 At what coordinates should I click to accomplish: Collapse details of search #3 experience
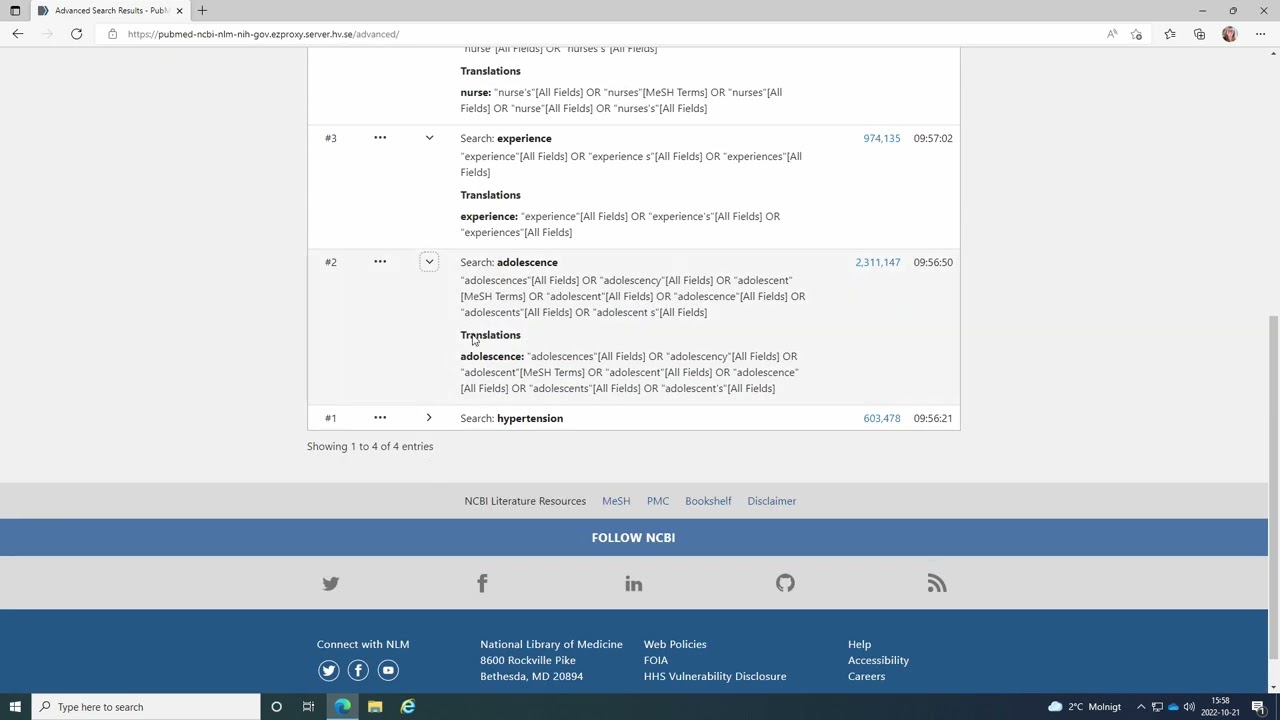429,138
